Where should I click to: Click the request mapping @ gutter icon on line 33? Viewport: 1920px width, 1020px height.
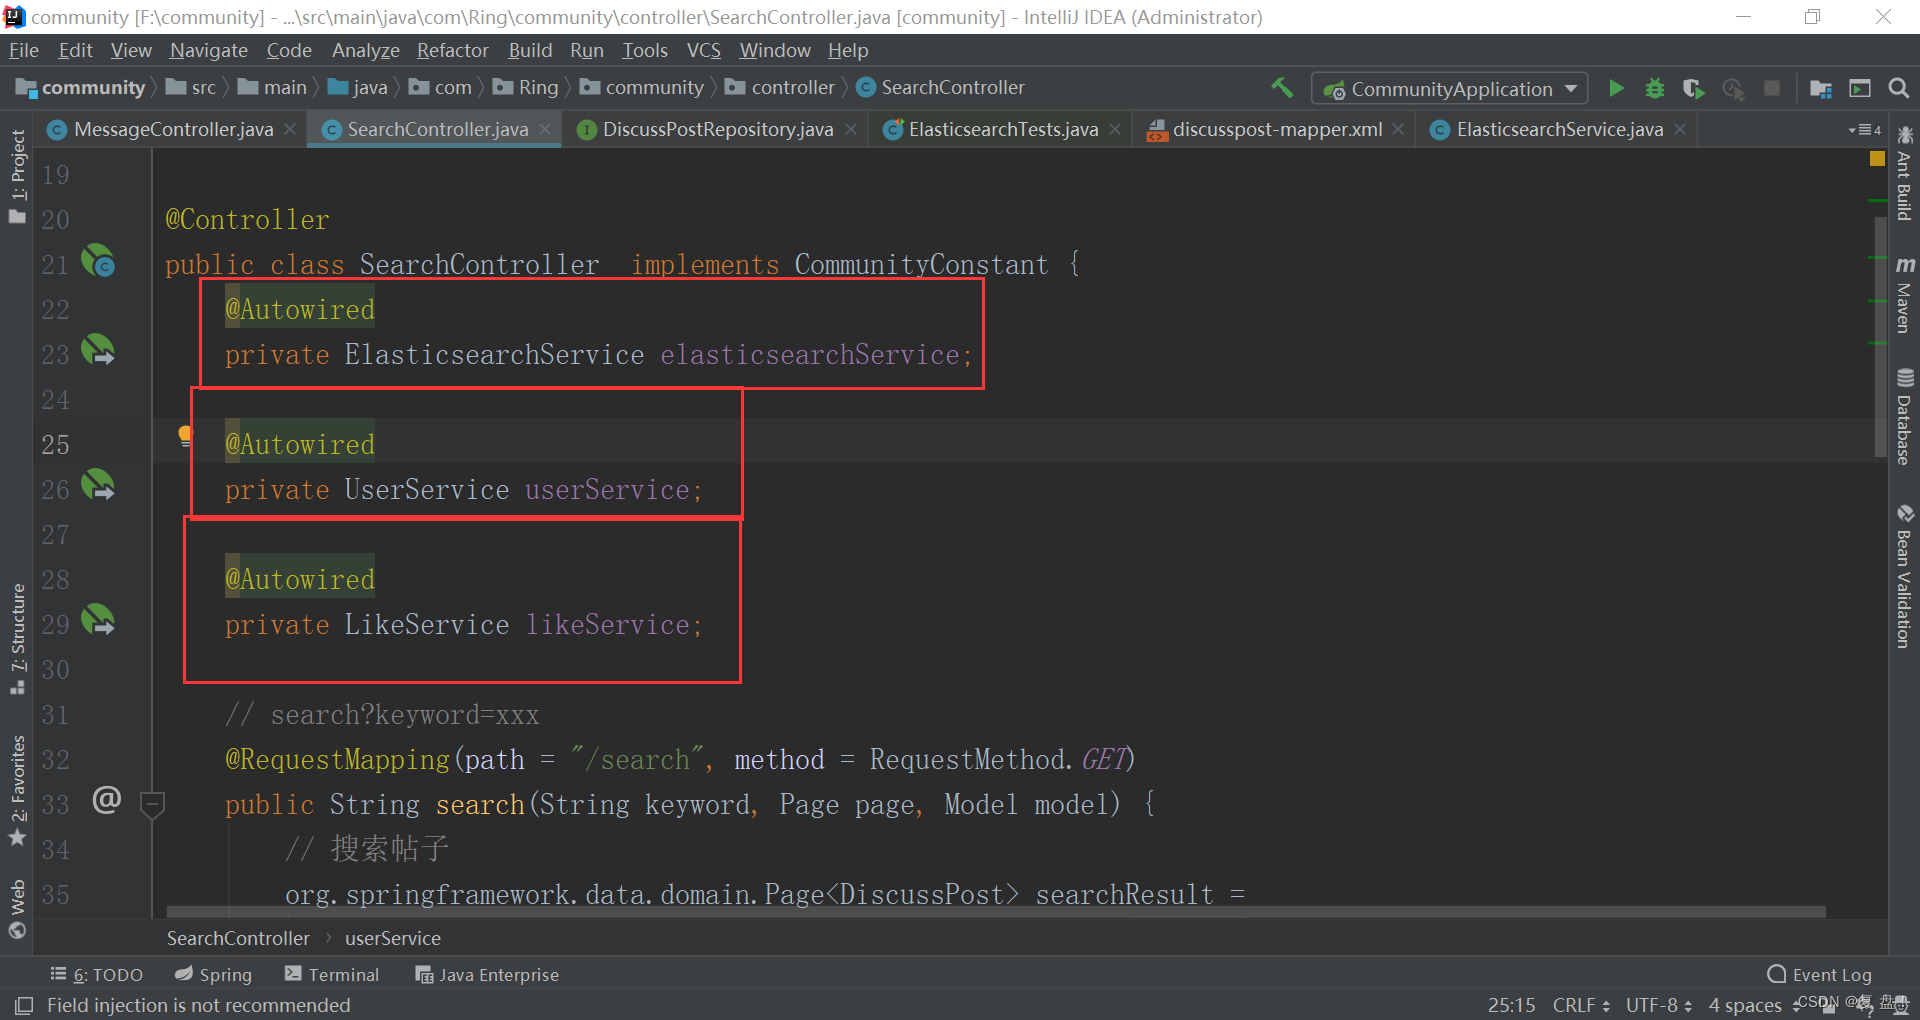pyautogui.click(x=106, y=800)
